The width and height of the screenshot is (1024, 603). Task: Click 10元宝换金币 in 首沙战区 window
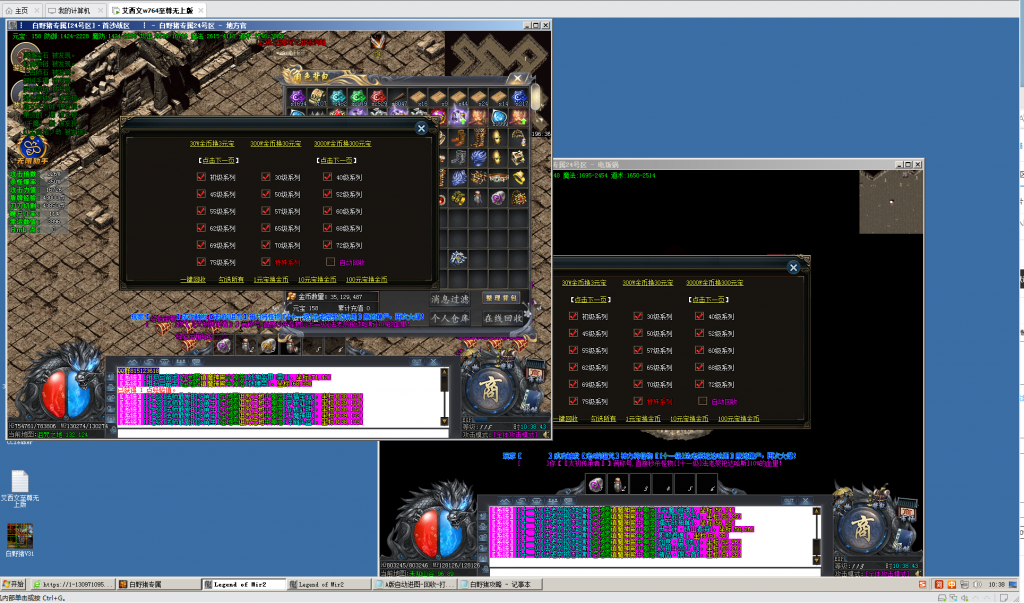click(x=317, y=279)
